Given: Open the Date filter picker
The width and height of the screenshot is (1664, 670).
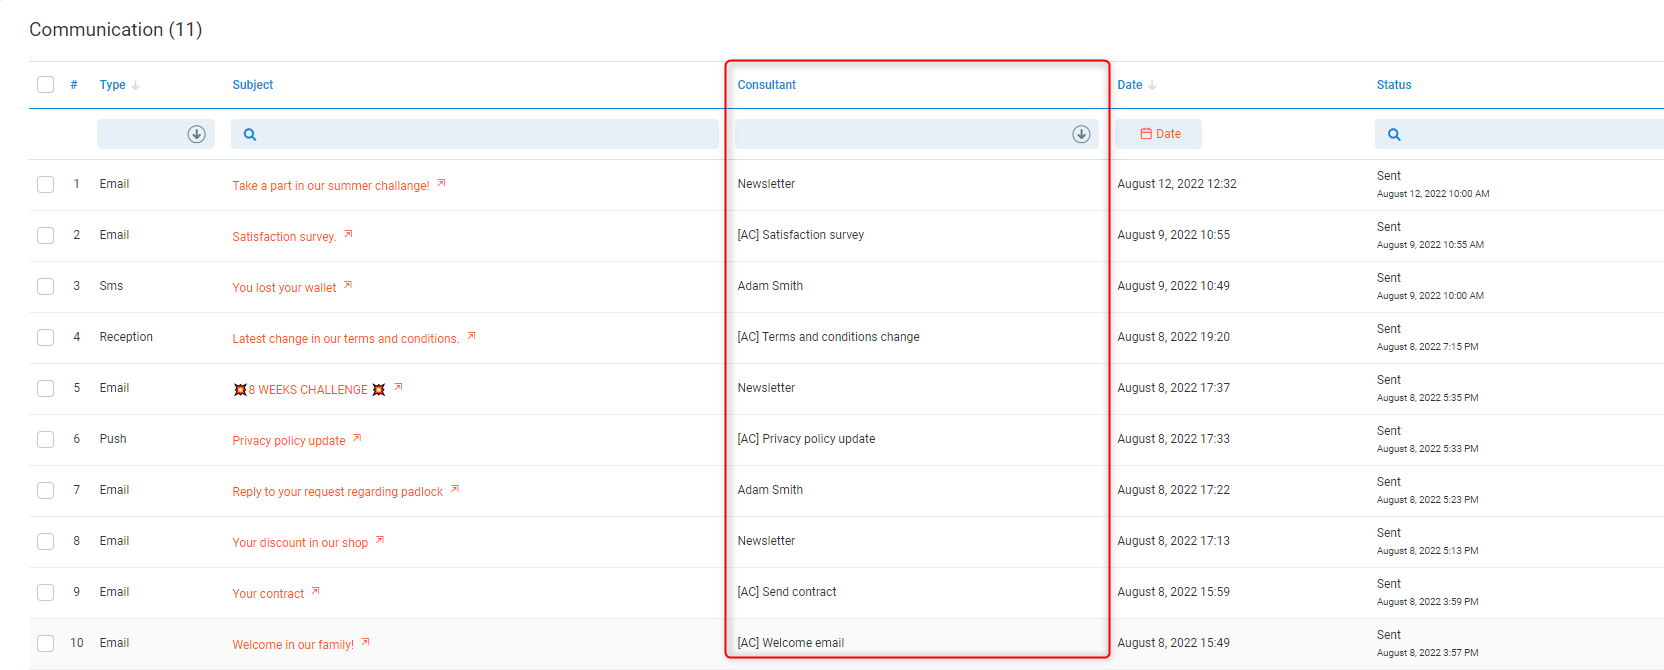Looking at the screenshot, I should [1159, 134].
